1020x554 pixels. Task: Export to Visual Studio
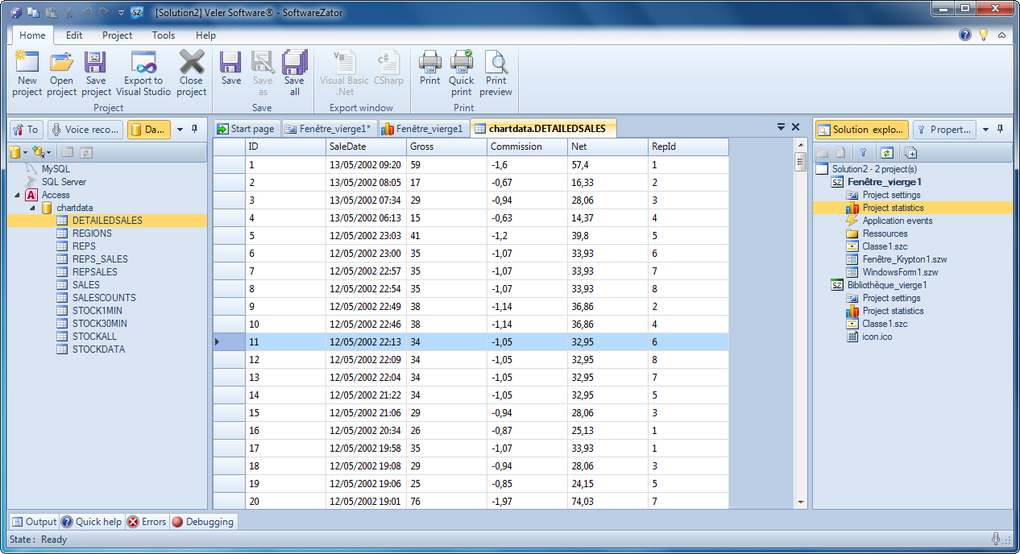click(x=144, y=73)
